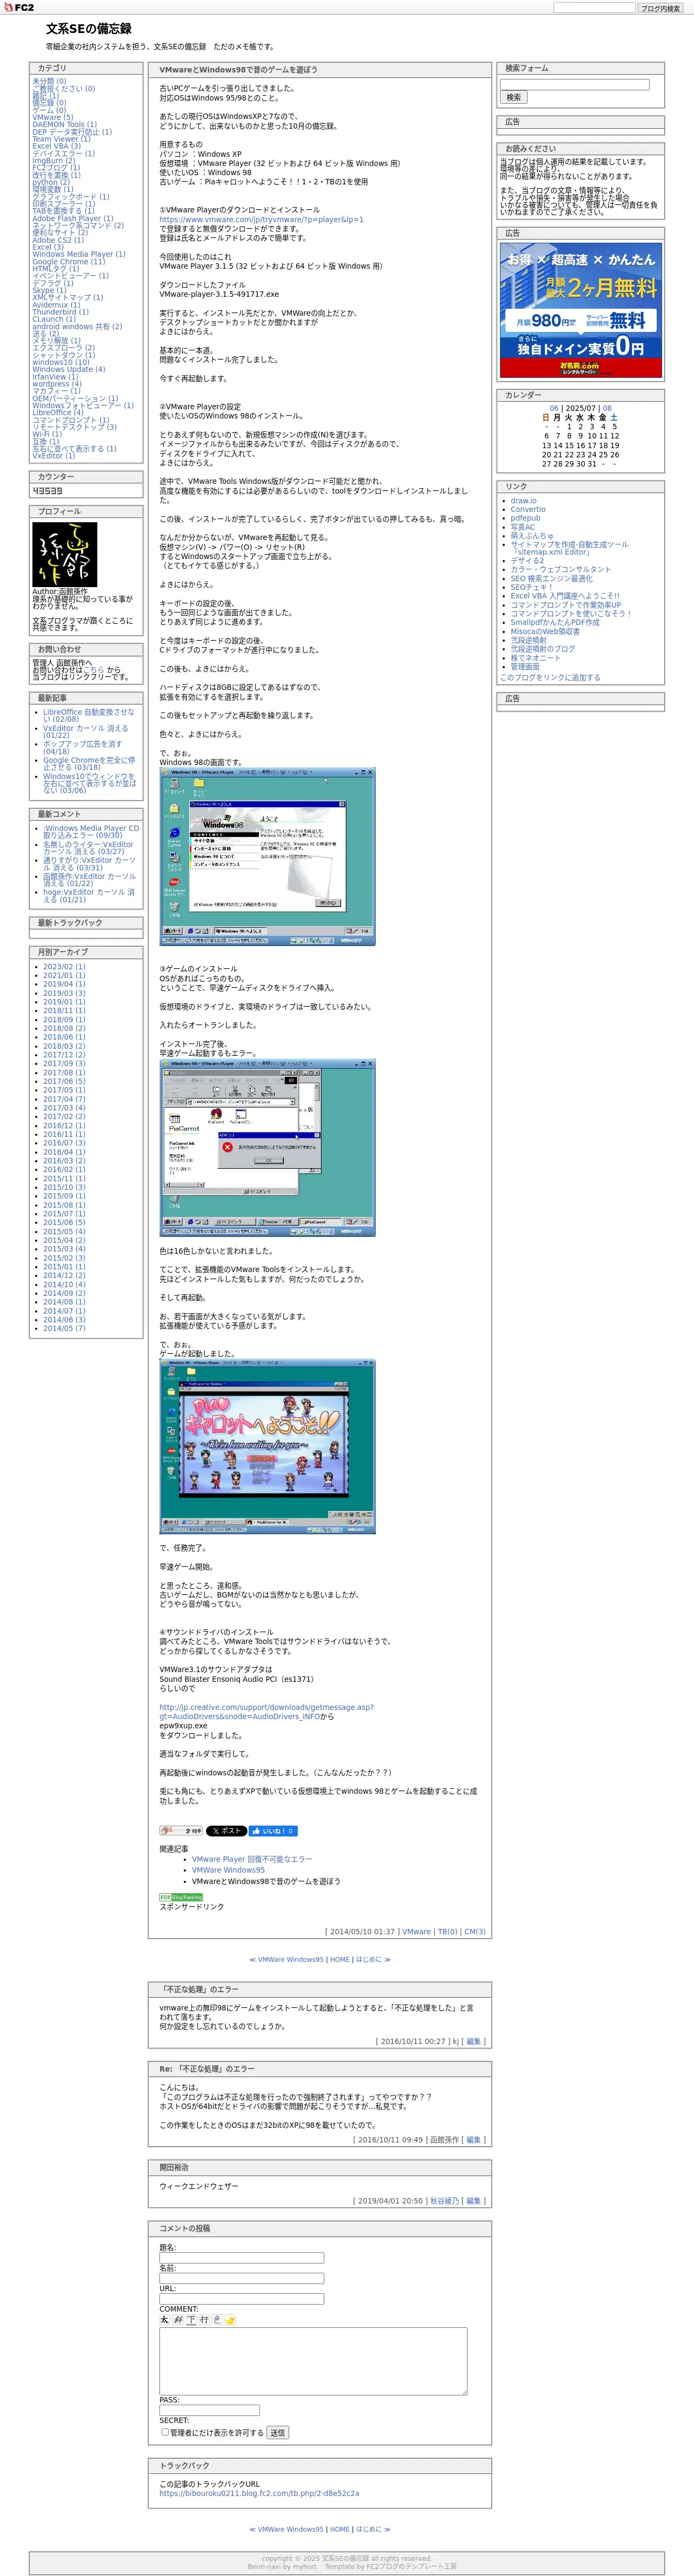Click the FC2 logo at top left
694x2576 pixels.
(x=18, y=7)
